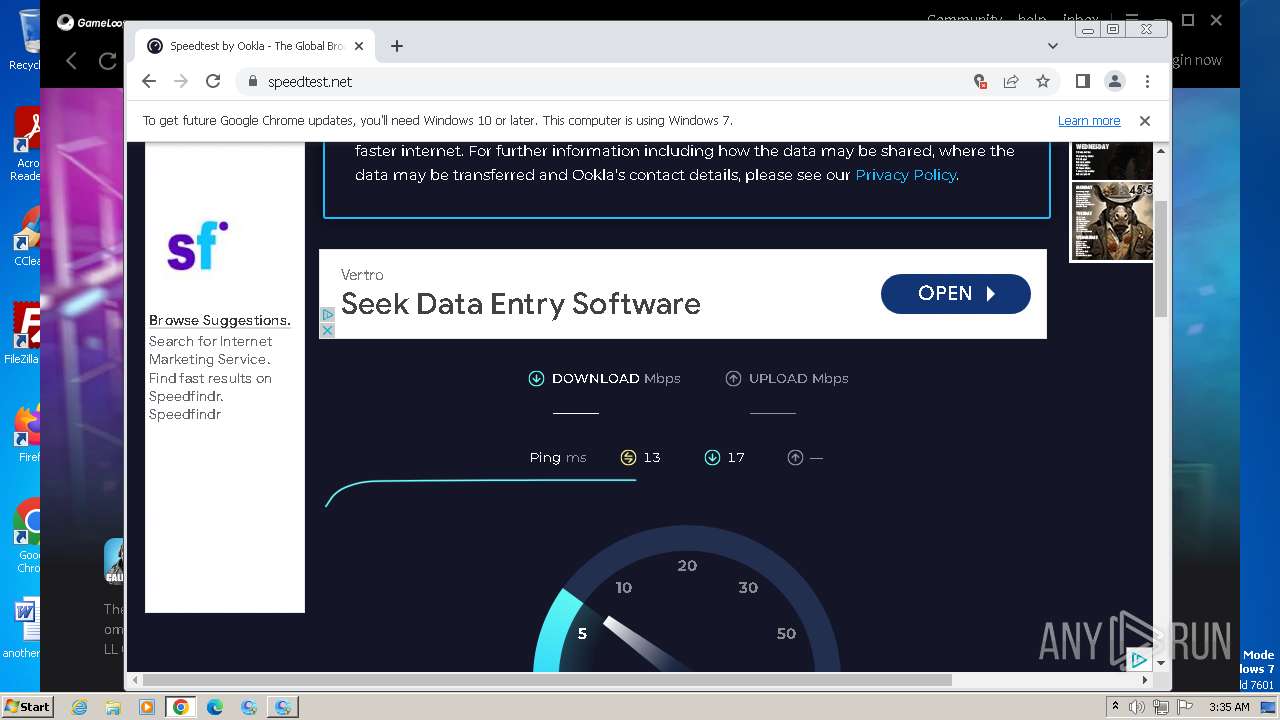Click the idle ping icon value 13
Screen dimensions: 1280x720
(628, 457)
